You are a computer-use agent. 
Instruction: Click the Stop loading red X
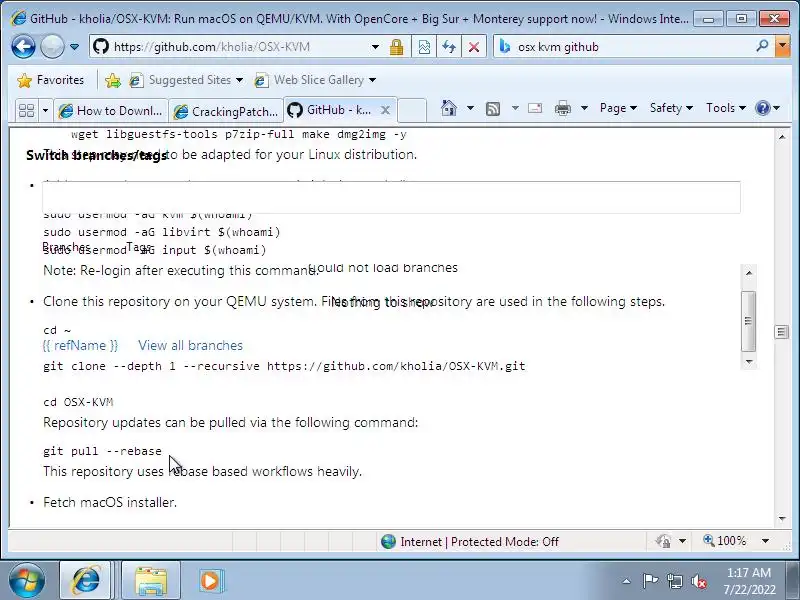point(473,47)
